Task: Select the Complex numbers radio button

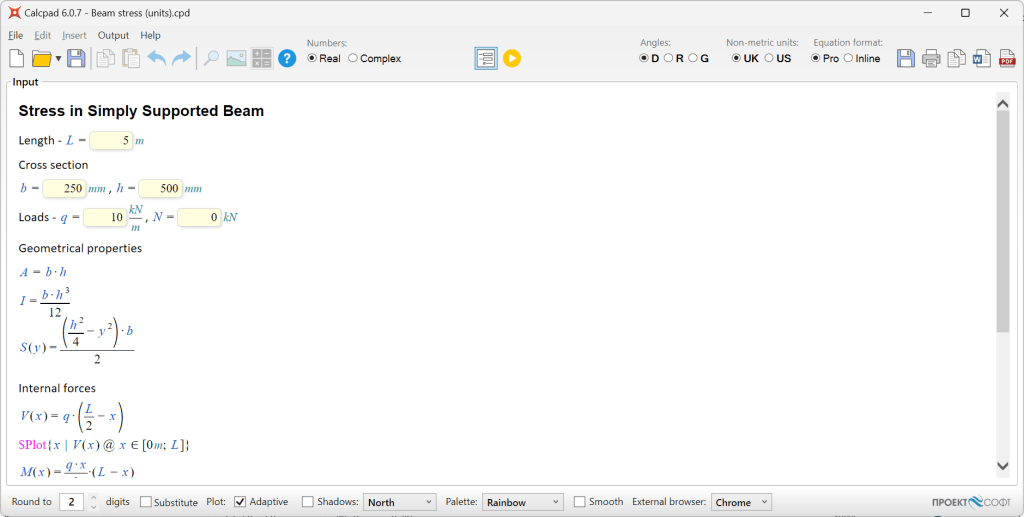Action: 353,59
